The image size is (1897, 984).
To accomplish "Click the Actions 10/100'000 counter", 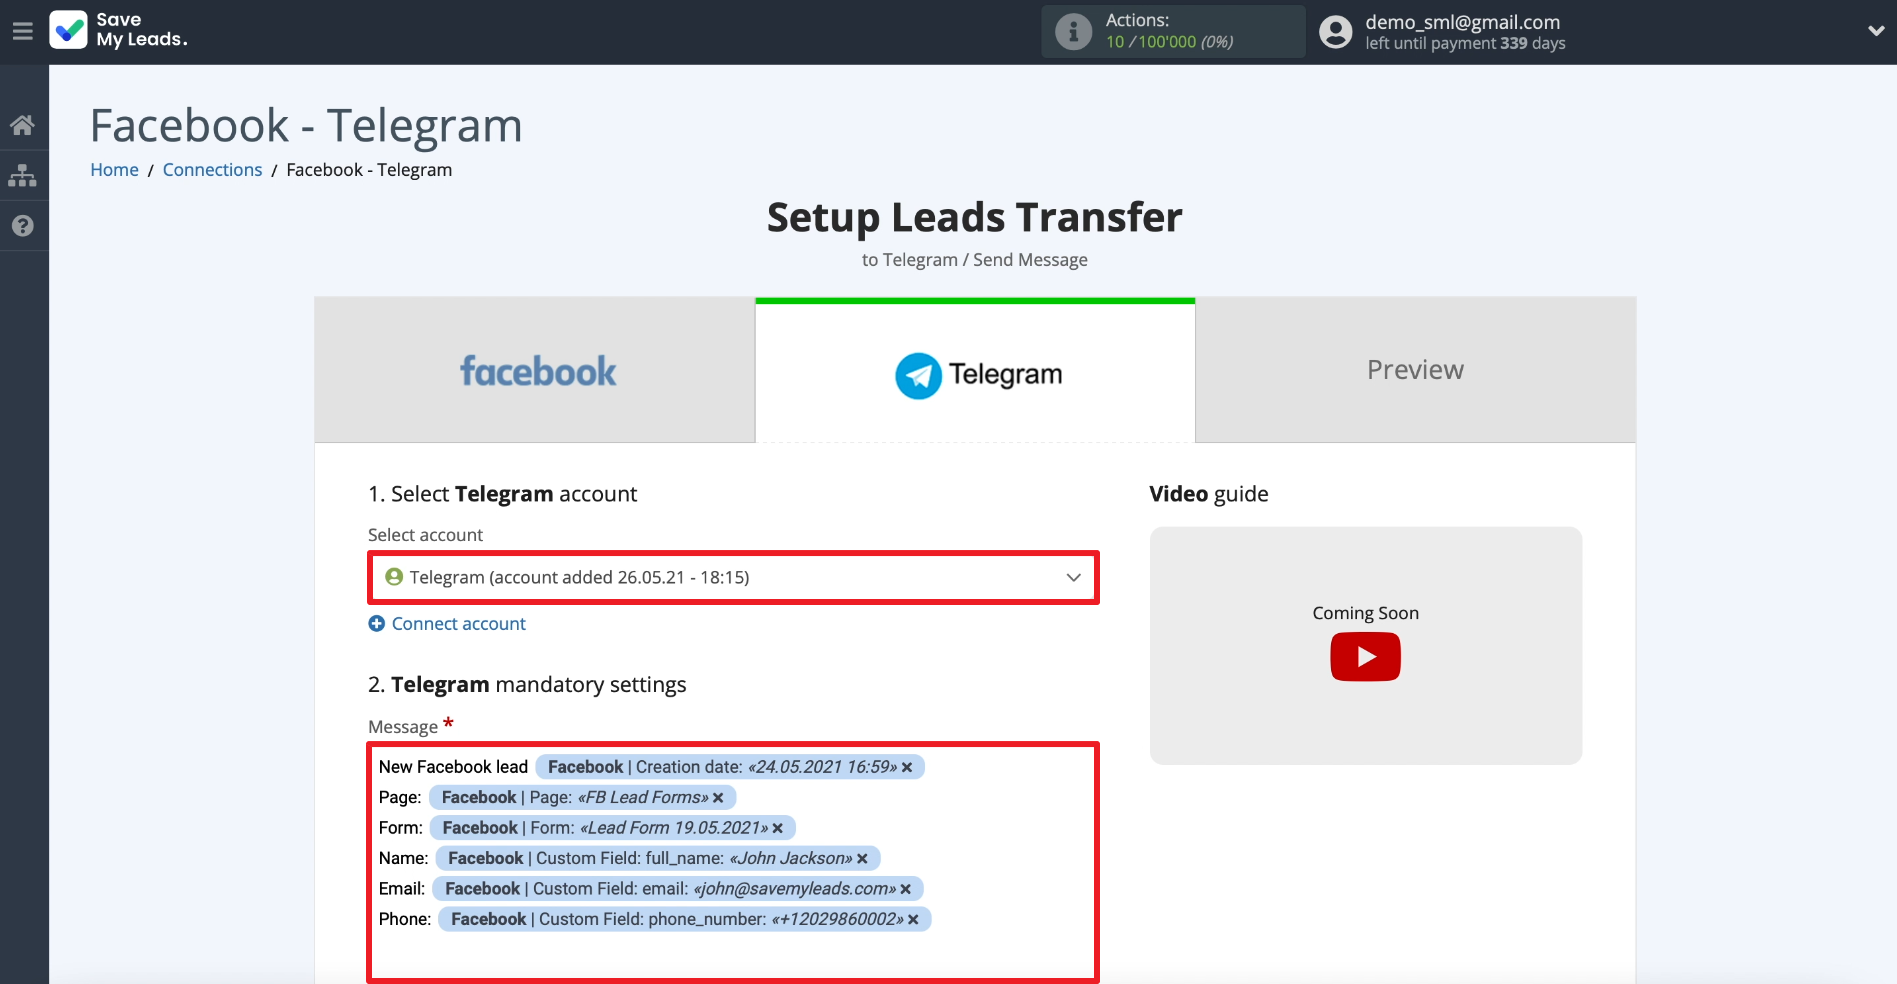I will click(1169, 42).
